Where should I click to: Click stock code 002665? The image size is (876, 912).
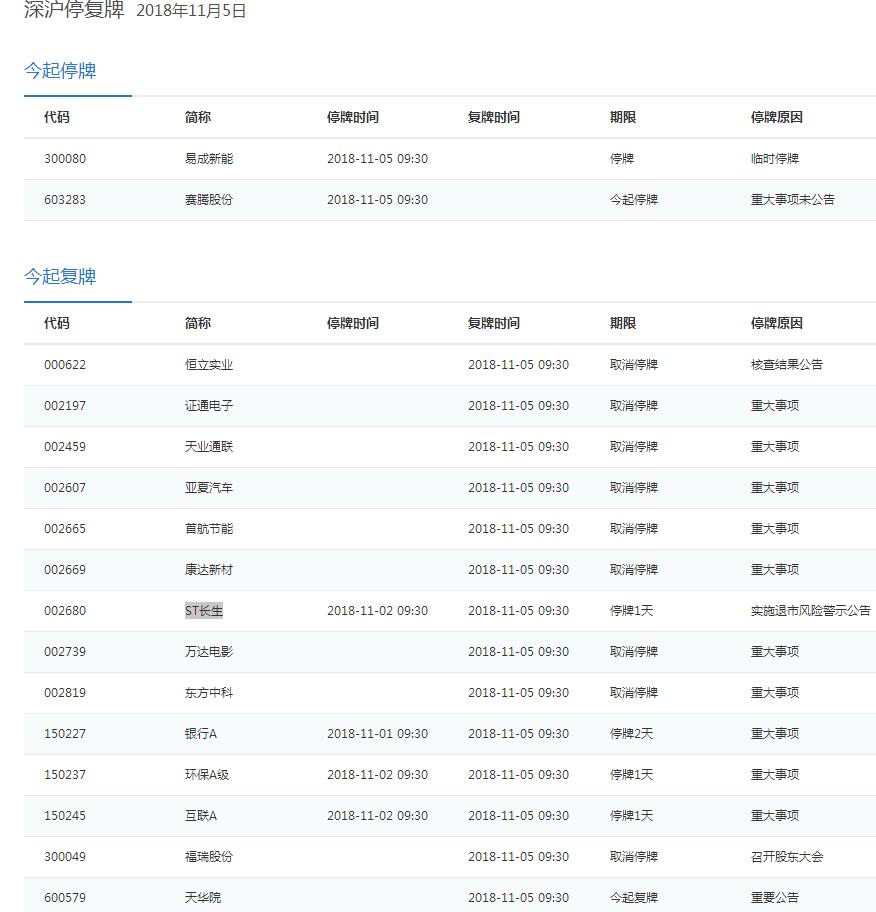click(x=65, y=529)
